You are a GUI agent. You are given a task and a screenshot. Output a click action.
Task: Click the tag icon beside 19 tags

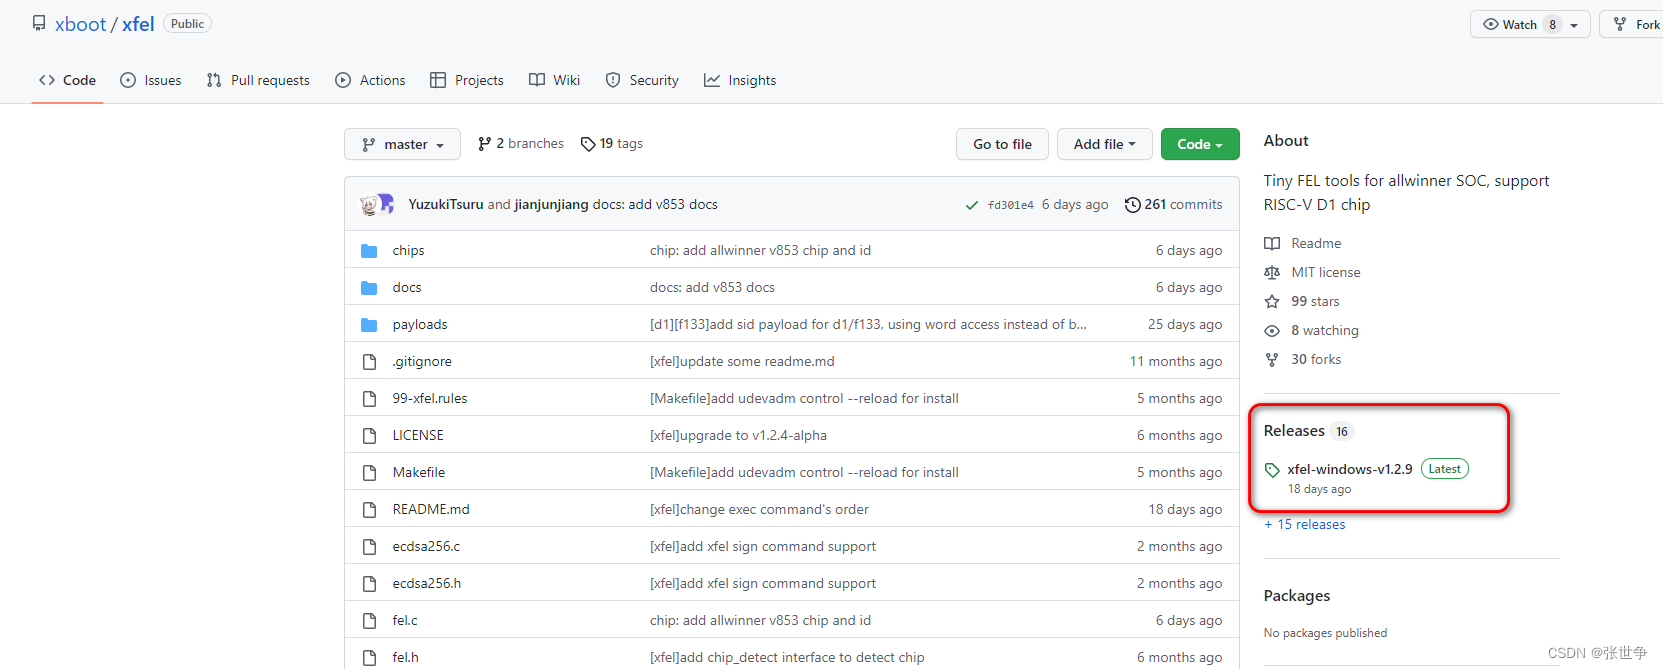click(588, 144)
